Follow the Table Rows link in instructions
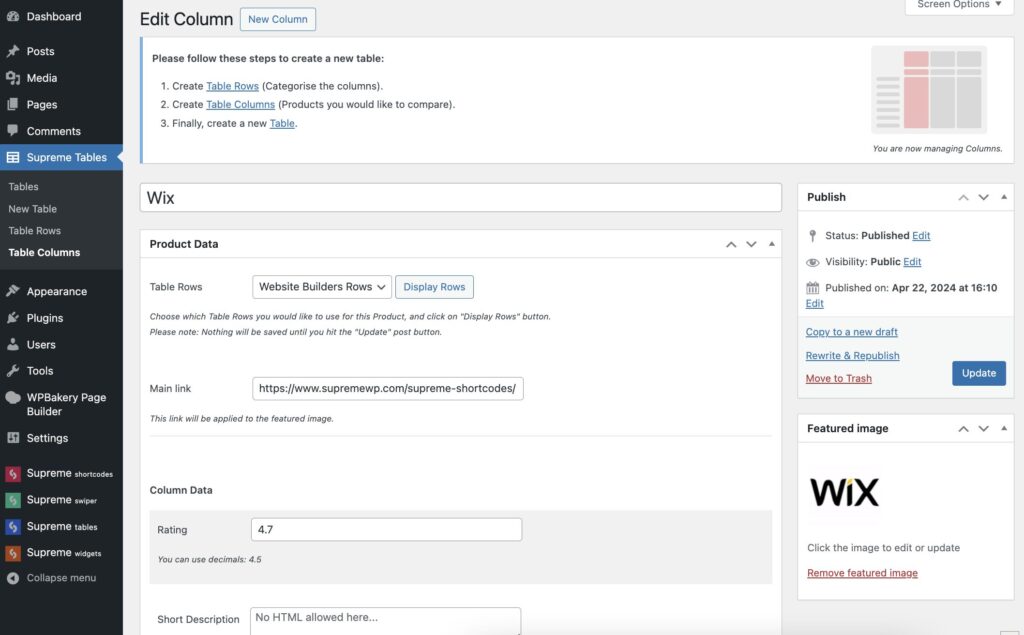 (232, 86)
